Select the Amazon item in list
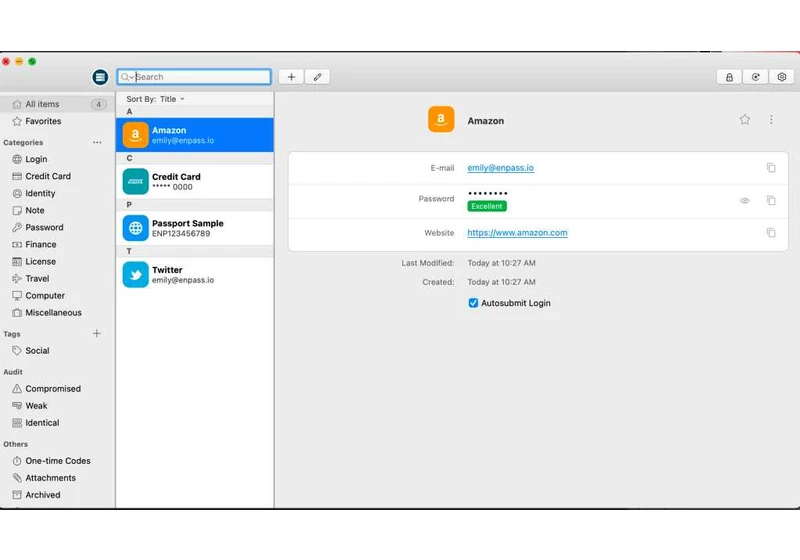The height and width of the screenshot is (560, 800). [195, 135]
